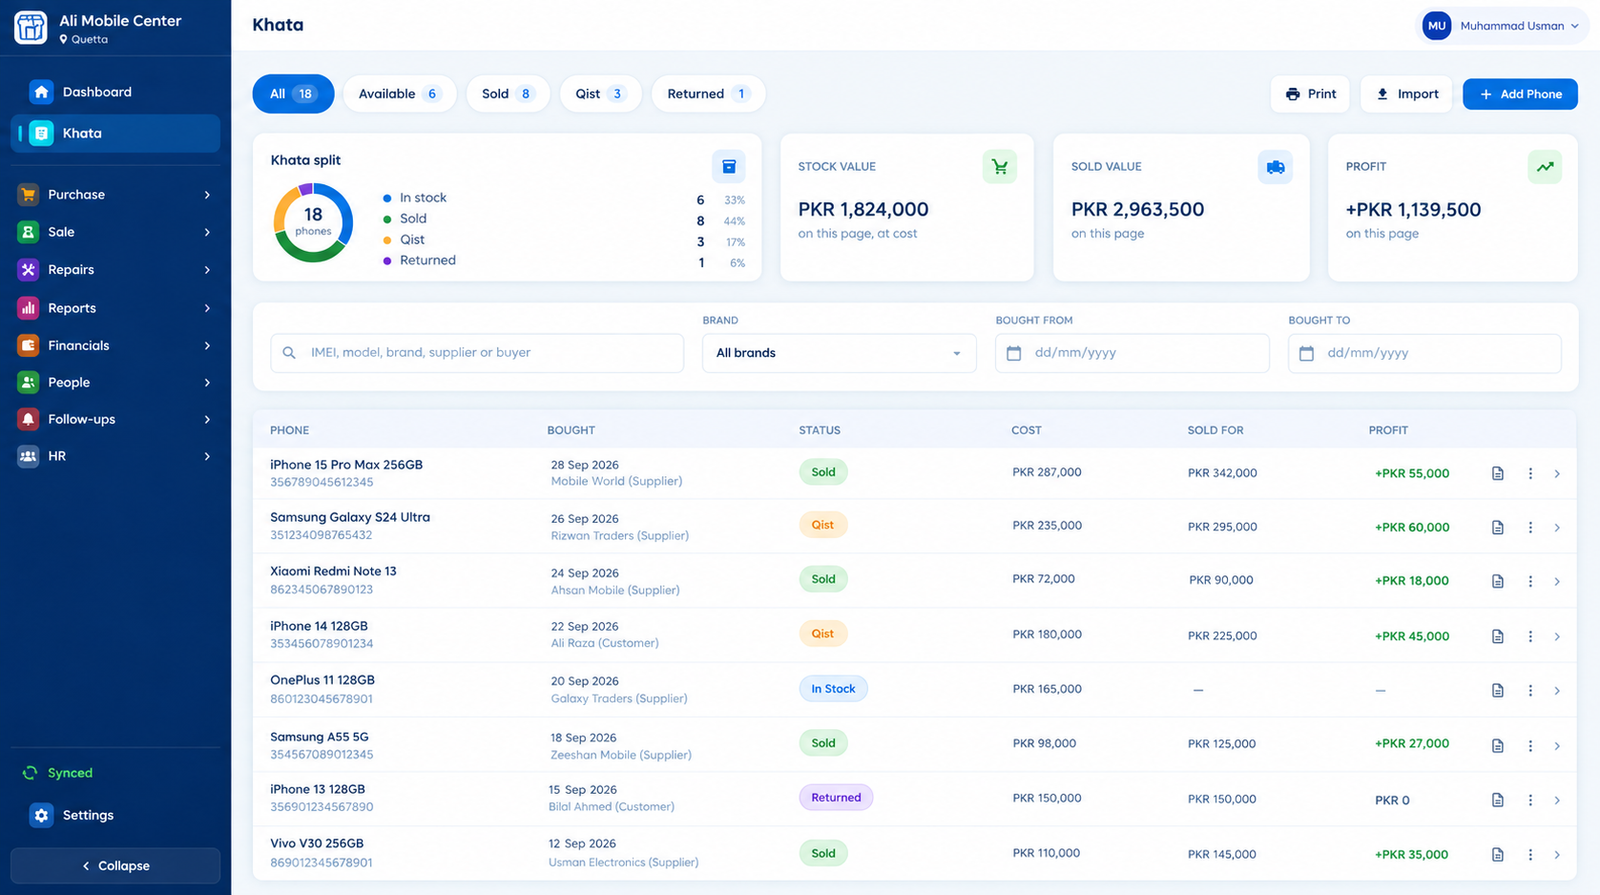Click the Add Phone button
The height and width of the screenshot is (895, 1600).
[1520, 94]
